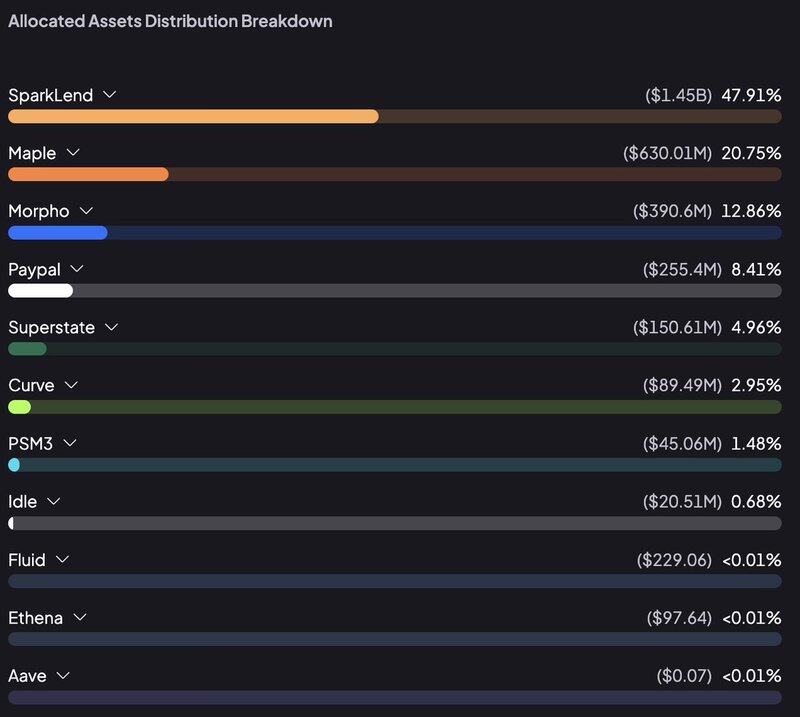Click the SparkLend orange progress bar
This screenshot has width=800, height=717.
193,116
